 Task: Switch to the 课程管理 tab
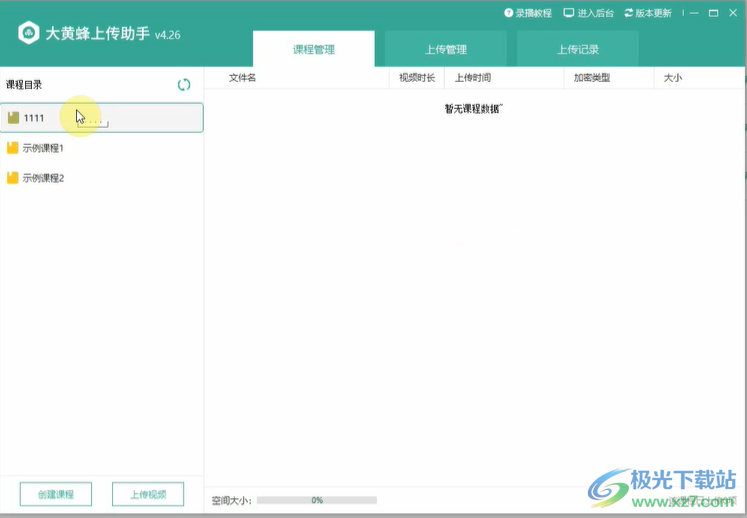pos(314,49)
